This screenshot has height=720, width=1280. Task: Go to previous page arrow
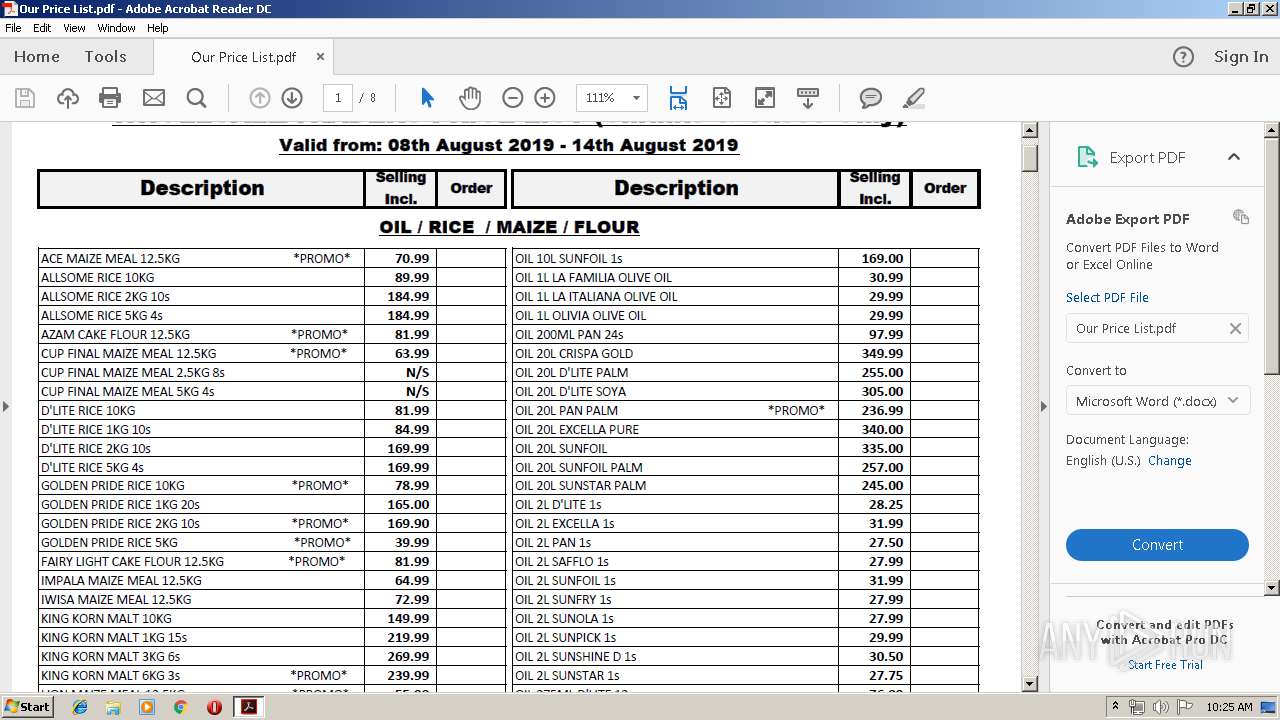[259, 98]
